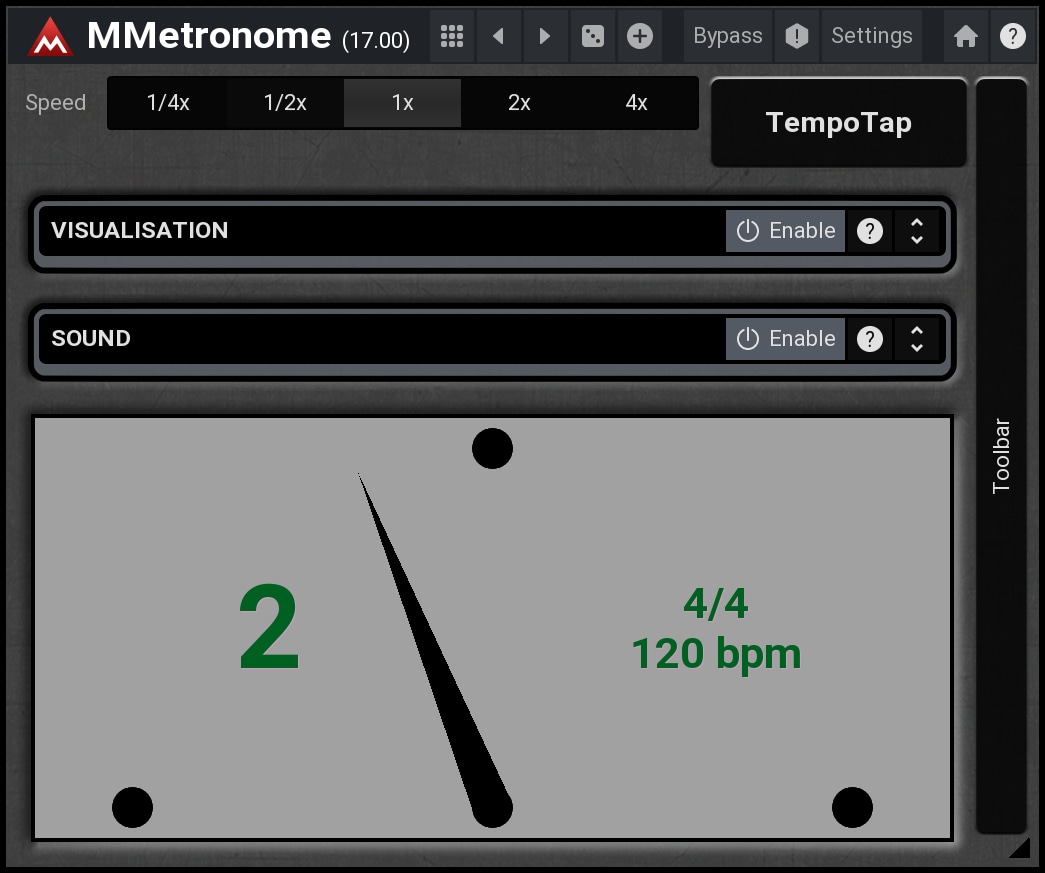Click the panic exclamation icon
The image size is (1045, 873).
point(796,37)
